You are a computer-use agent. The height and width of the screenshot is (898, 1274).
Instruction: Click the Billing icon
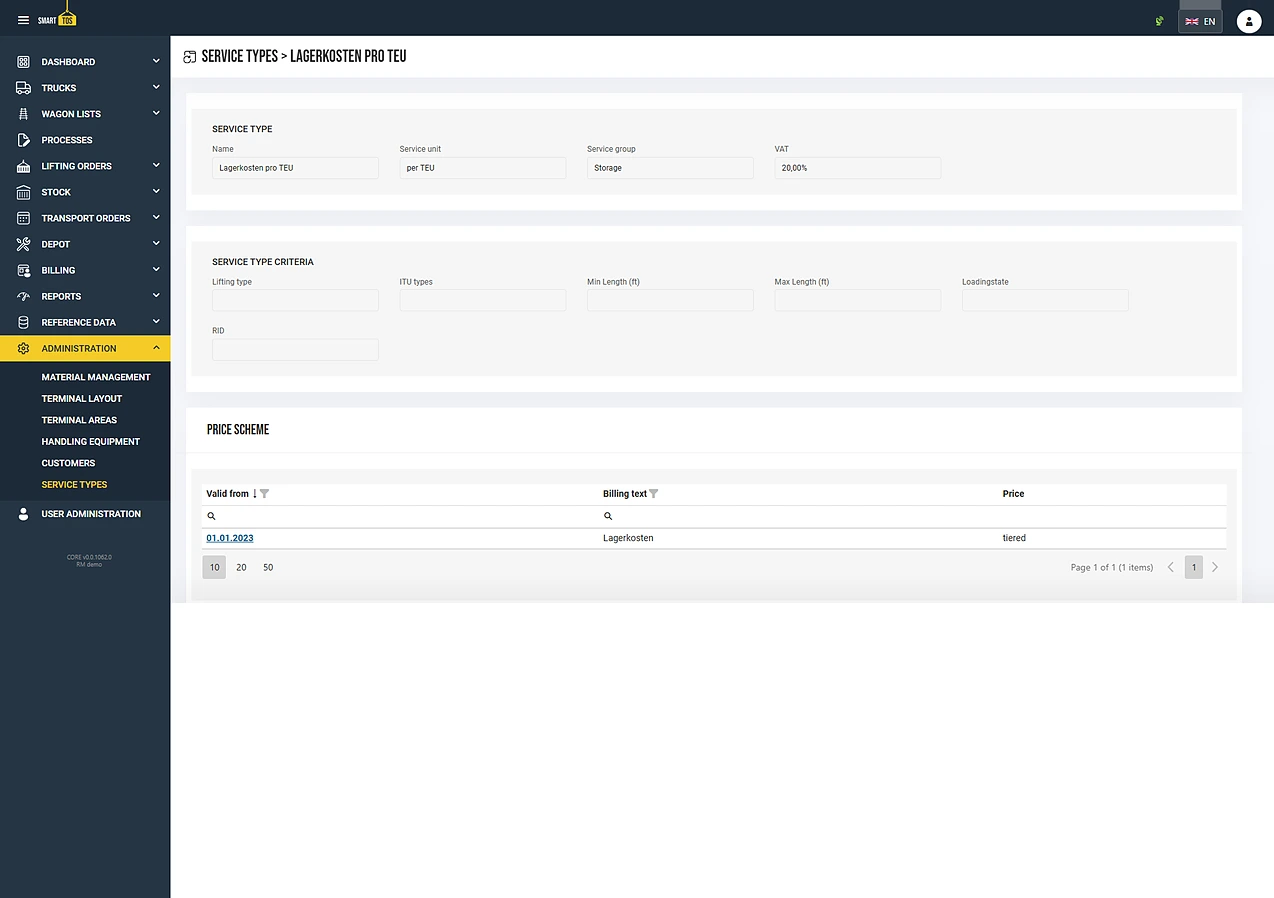(x=23, y=270)
